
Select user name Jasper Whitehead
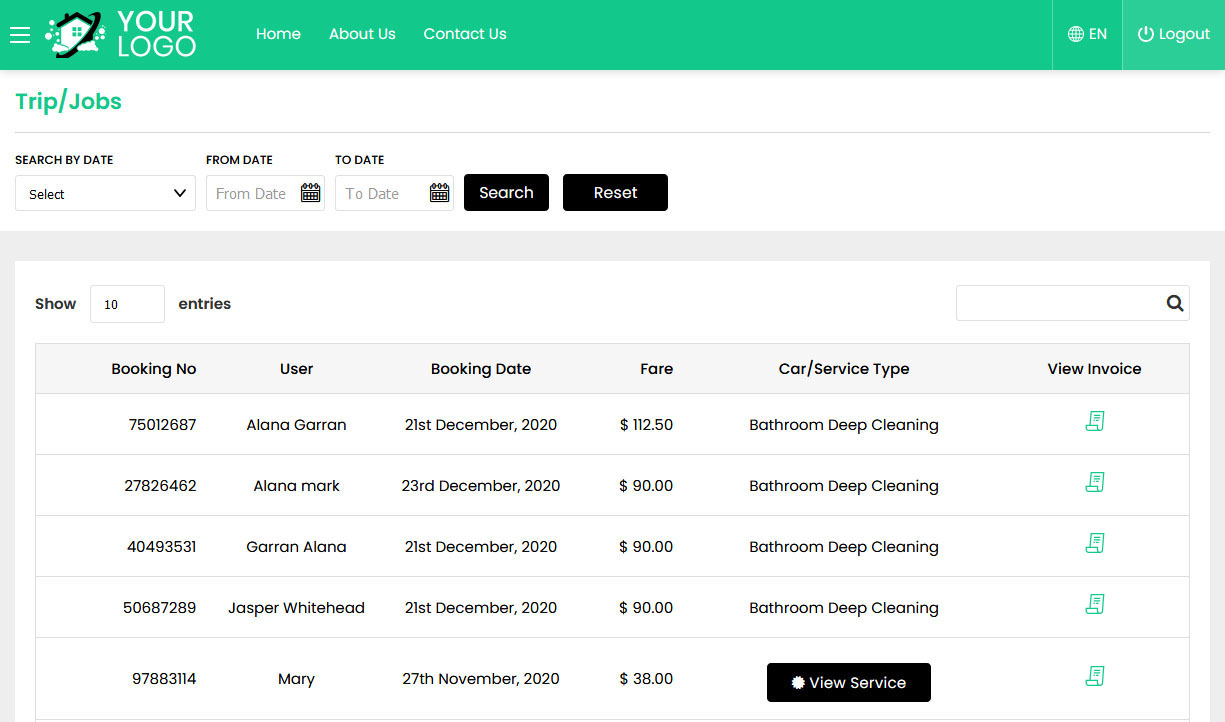(297, 608)
